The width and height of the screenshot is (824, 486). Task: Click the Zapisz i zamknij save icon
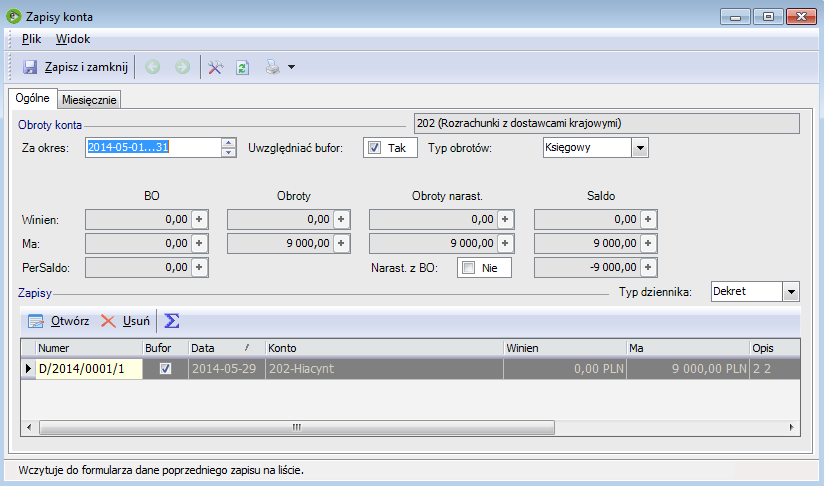tap(30, 67)
